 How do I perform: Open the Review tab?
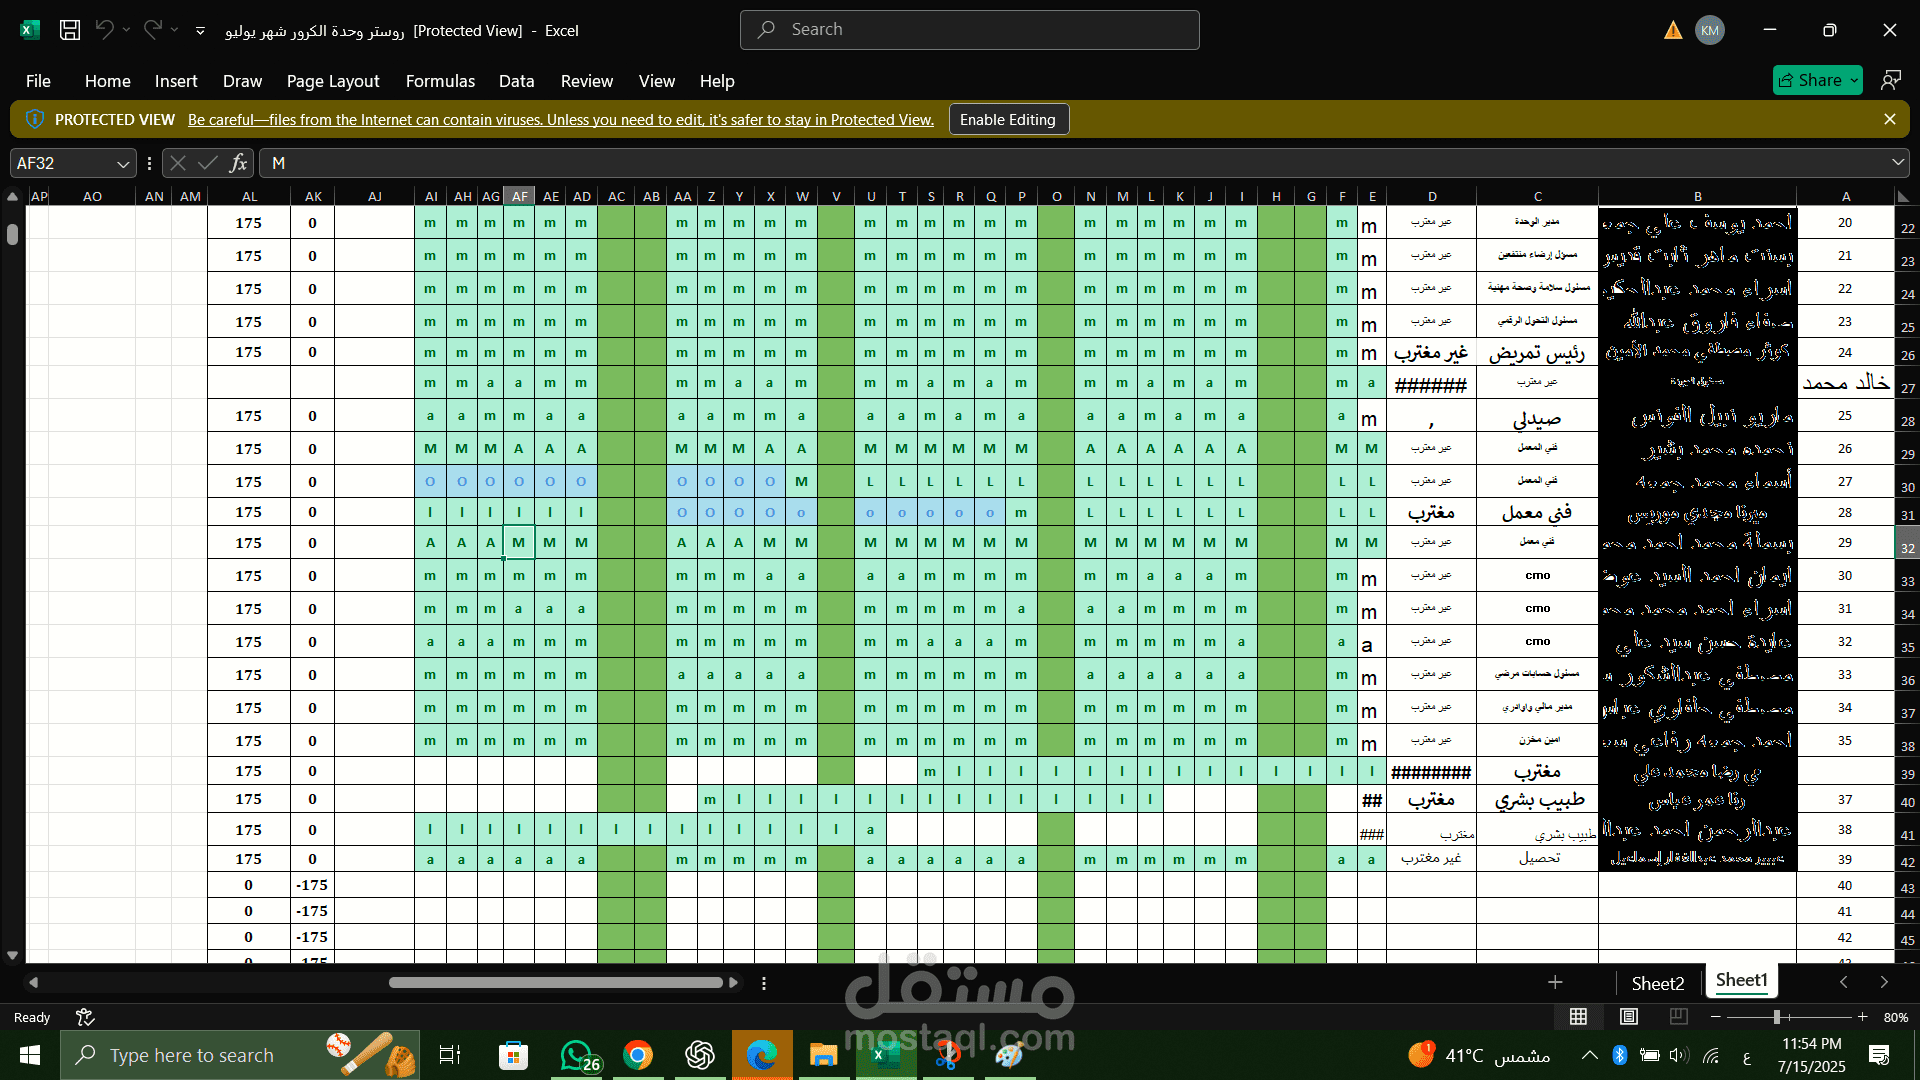pos(587,81)
